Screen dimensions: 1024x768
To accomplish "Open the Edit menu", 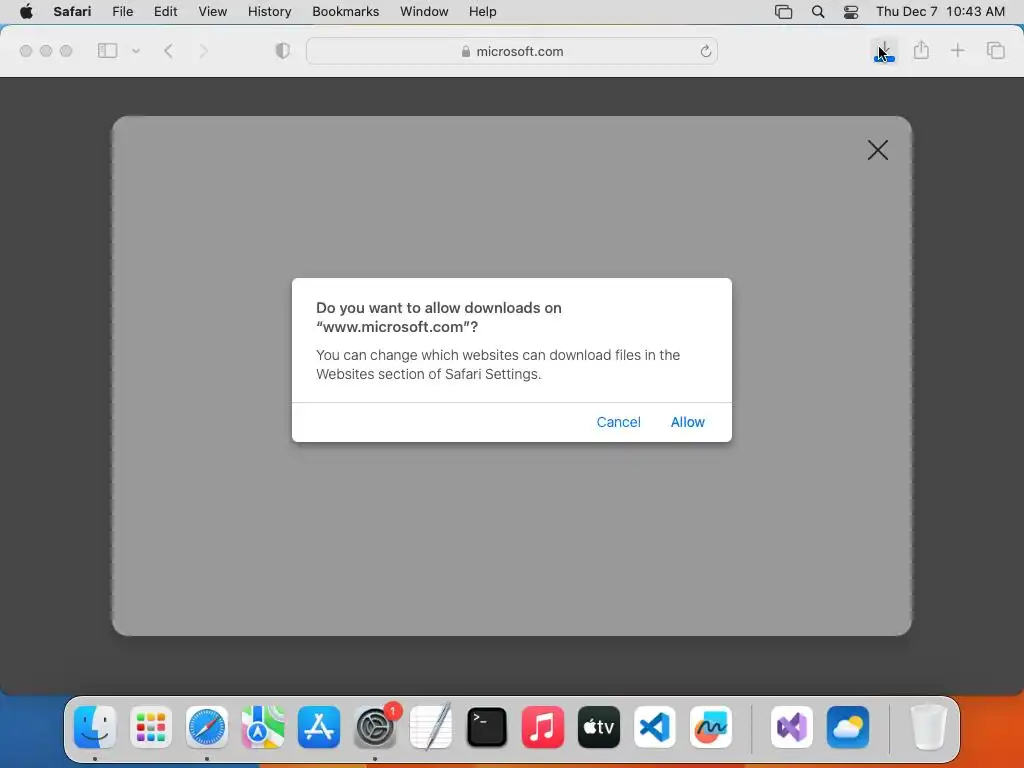I will 165,12.
